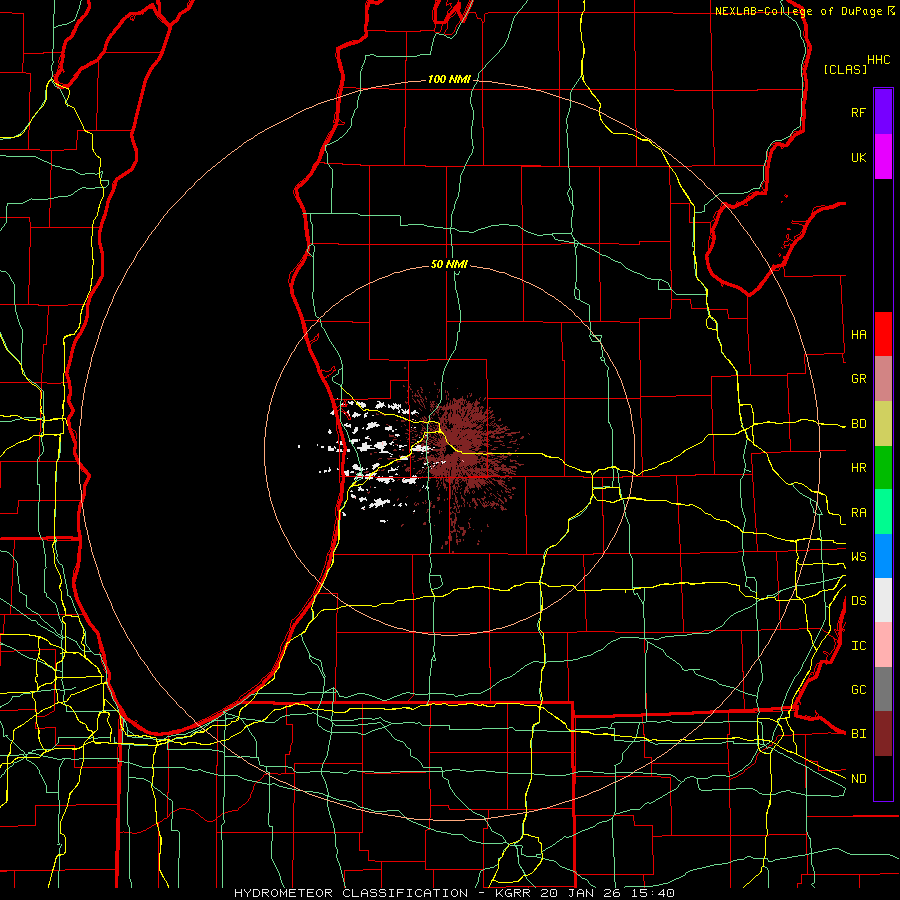Click the "ND" legend label
Image resolution: width=900 pixels, height=900 pixels.
[858, 779]
